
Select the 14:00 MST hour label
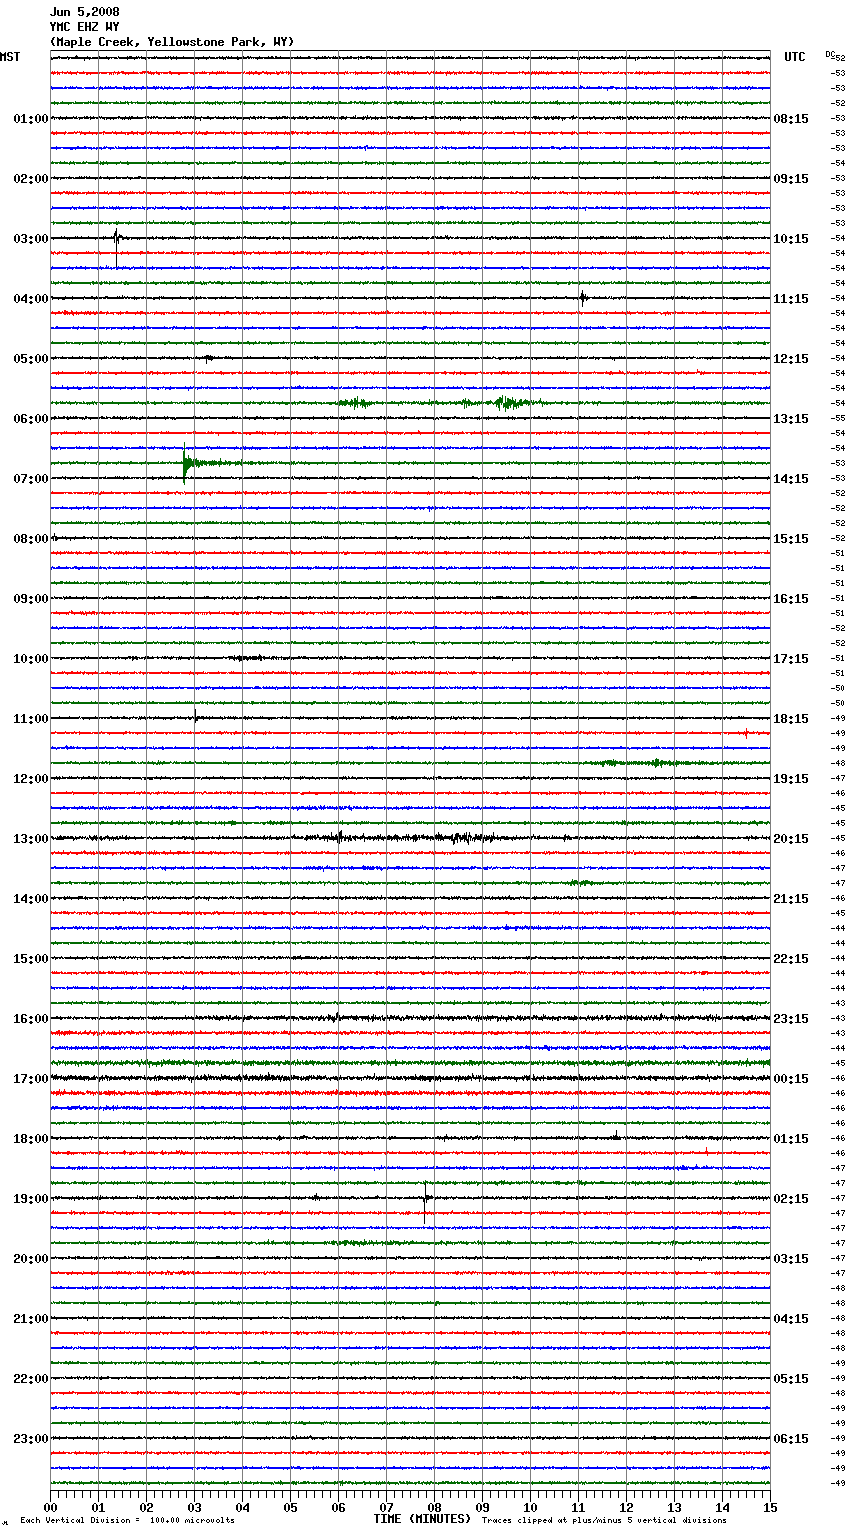coord(31,899)
